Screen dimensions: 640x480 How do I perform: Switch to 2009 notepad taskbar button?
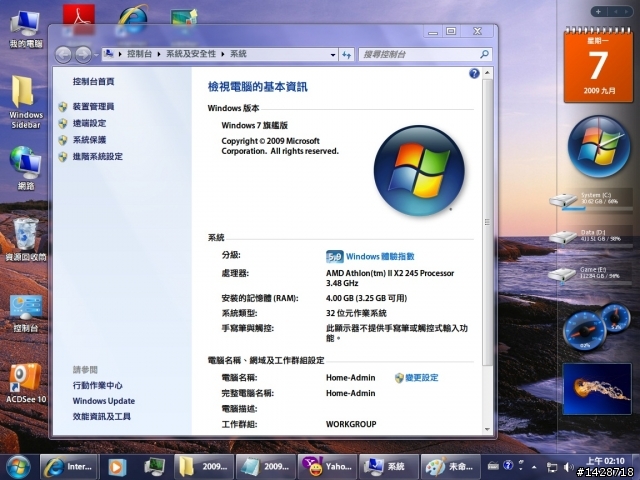[266, 467]
